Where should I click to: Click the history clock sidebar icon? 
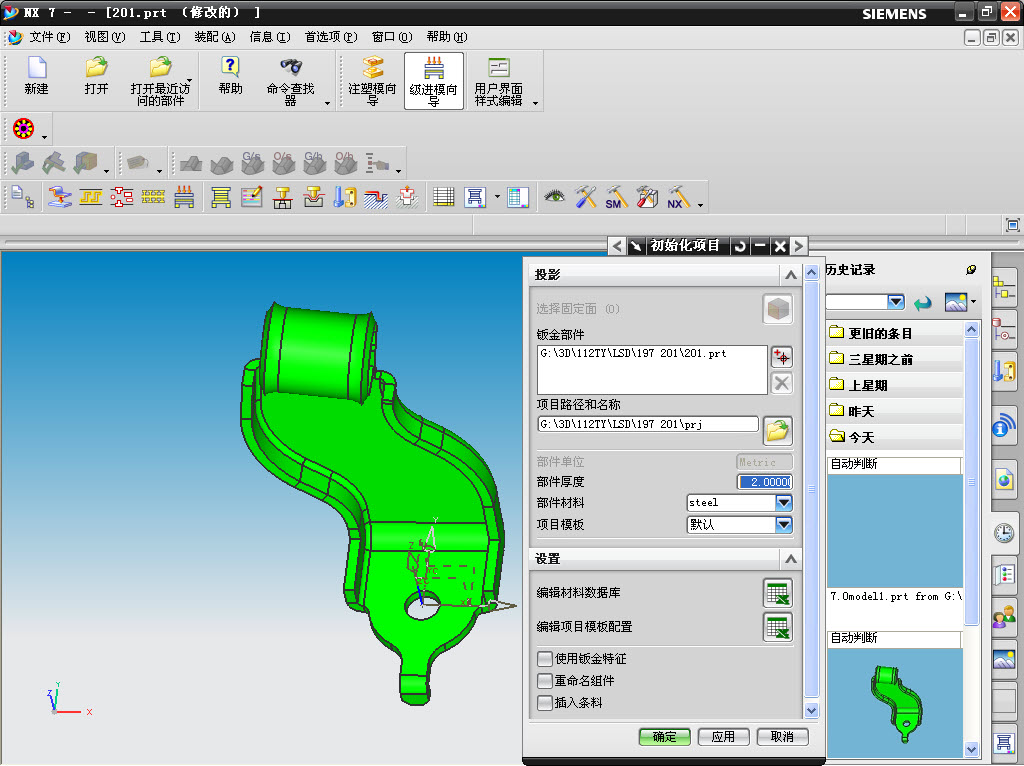point(1004,533)
